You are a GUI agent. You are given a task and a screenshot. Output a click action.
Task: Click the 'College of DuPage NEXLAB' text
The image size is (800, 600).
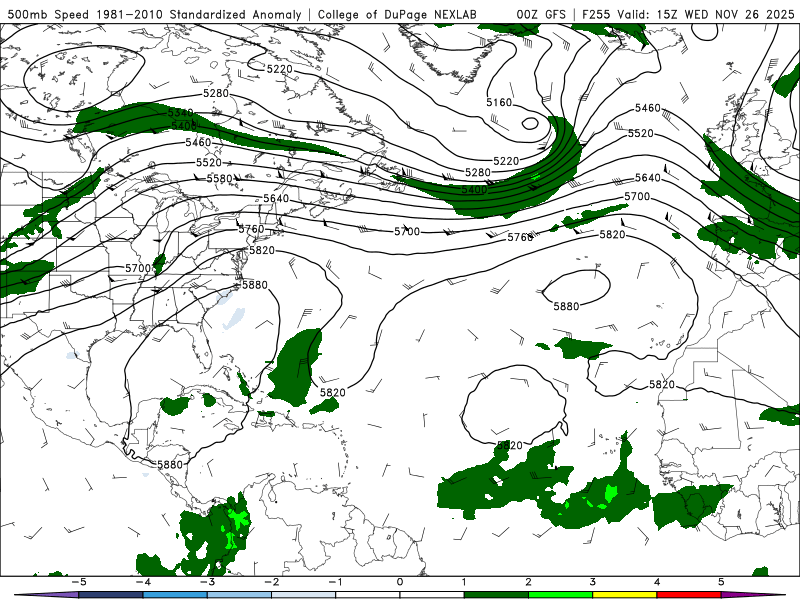coord(397,14)
